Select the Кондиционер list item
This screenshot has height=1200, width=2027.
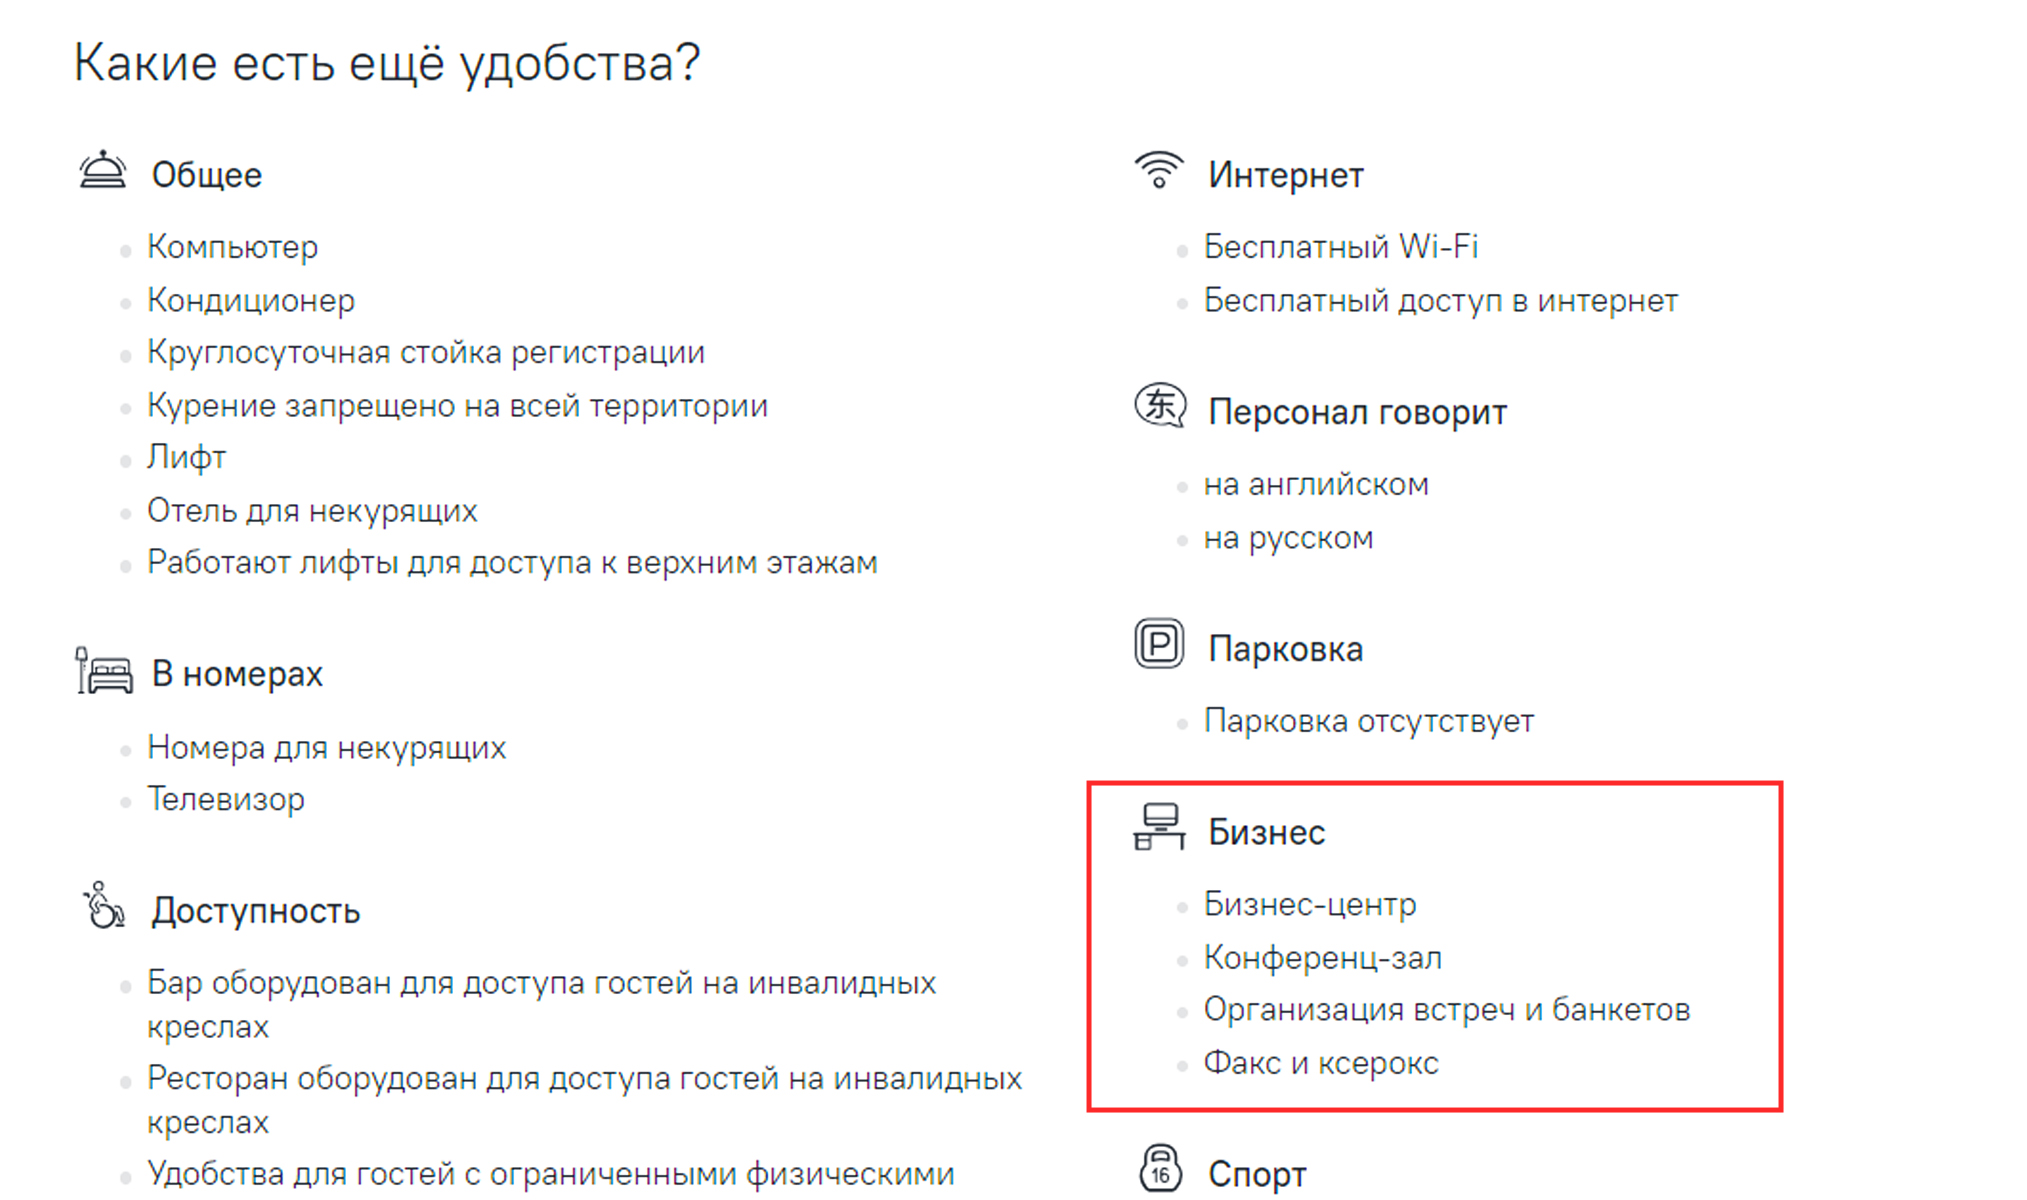(x=251, y=301)
